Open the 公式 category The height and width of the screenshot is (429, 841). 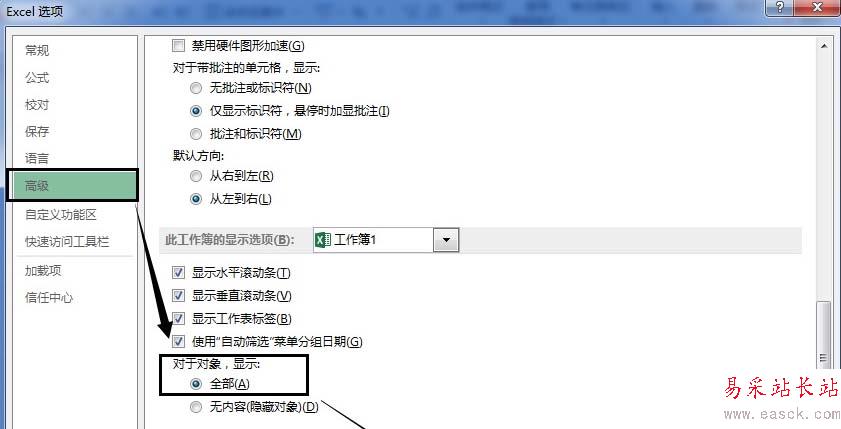37,78
